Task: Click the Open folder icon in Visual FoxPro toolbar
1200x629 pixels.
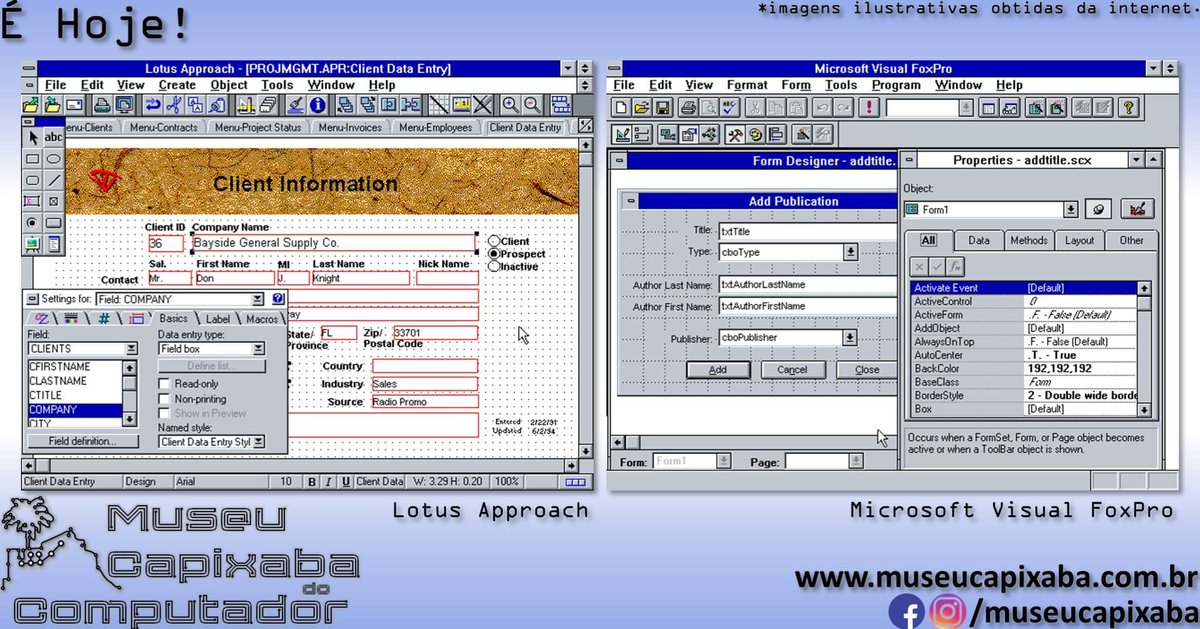Action: point(641,107)
